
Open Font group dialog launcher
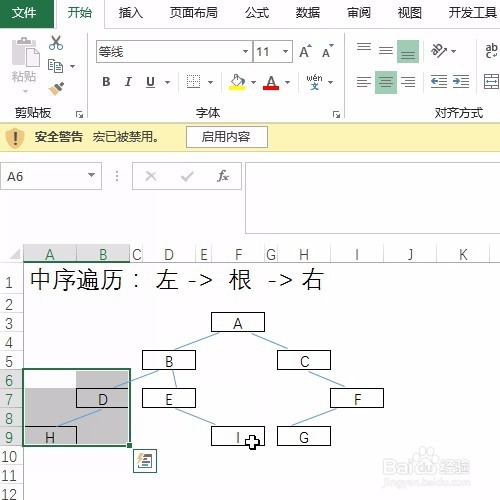pyautogui.click(x=336, y=114)
